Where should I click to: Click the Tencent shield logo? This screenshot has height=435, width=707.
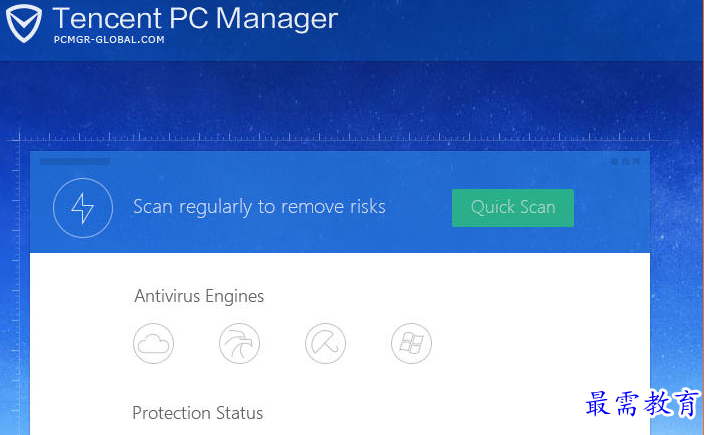[23, 23]
